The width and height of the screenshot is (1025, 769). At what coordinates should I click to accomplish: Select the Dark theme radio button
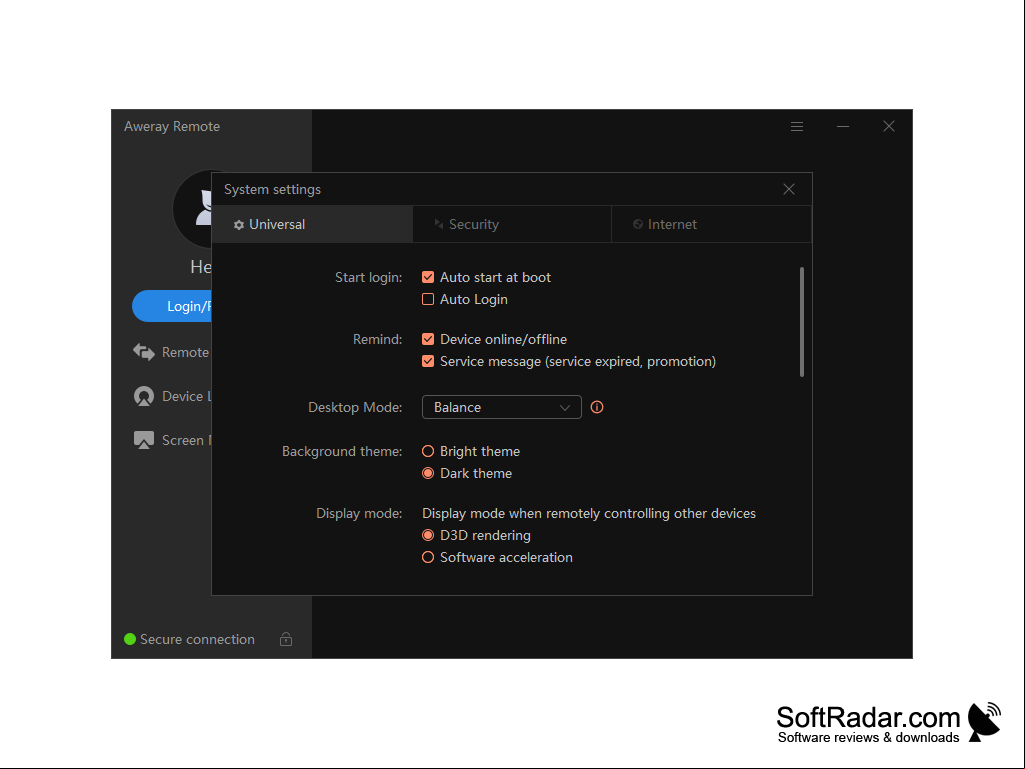point(428,473)
